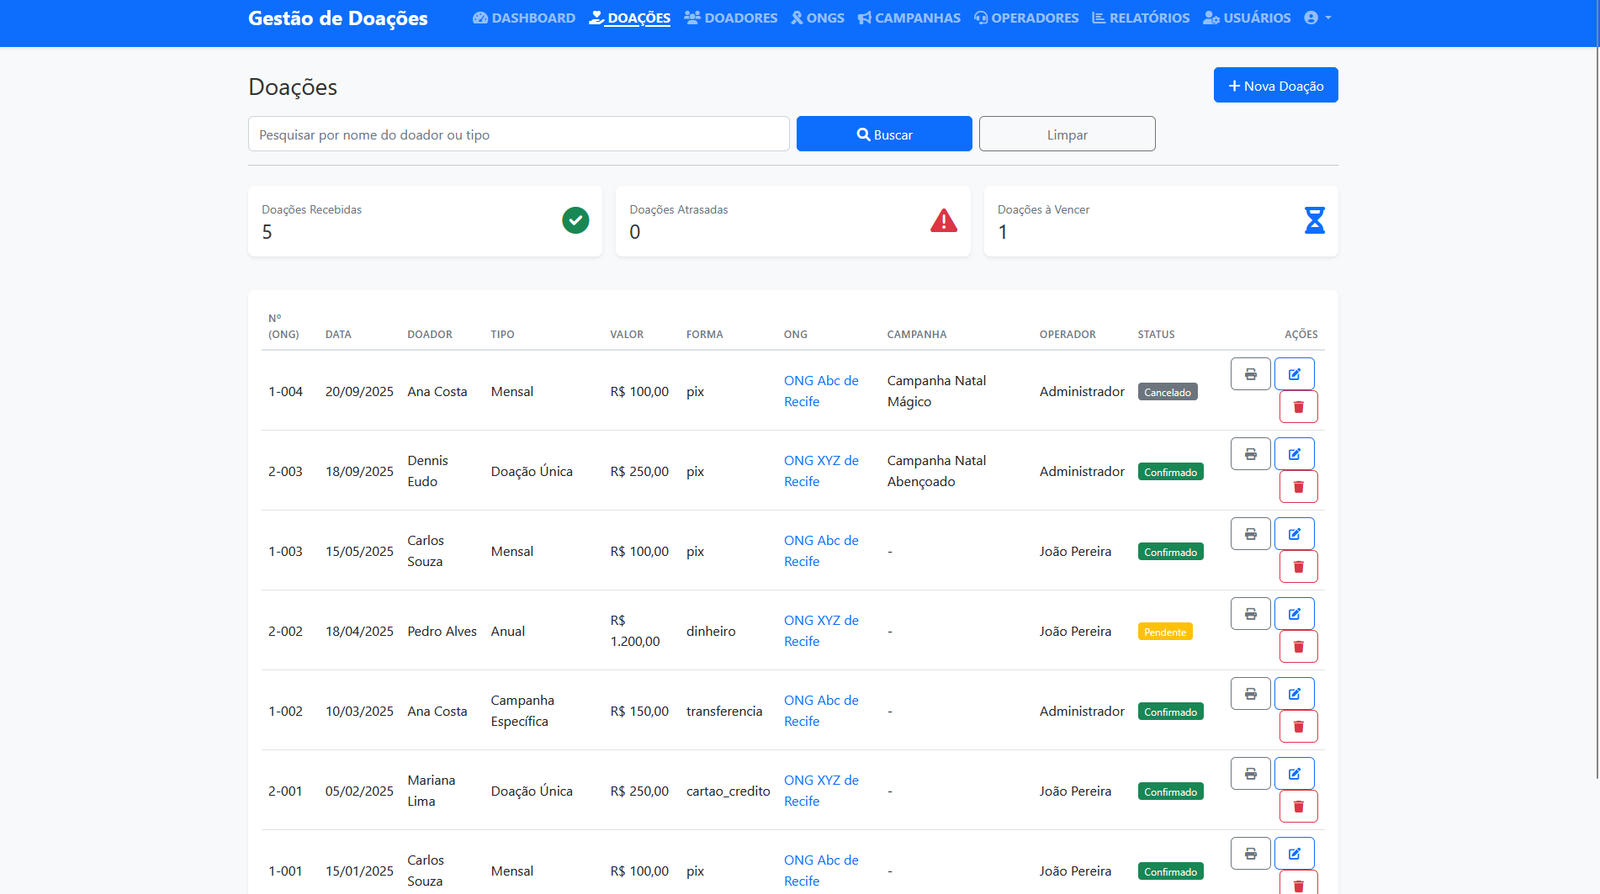Print the donation 1-004 receipt
The width and height of the screenshot is (1600, 894).
[1250, 374]
